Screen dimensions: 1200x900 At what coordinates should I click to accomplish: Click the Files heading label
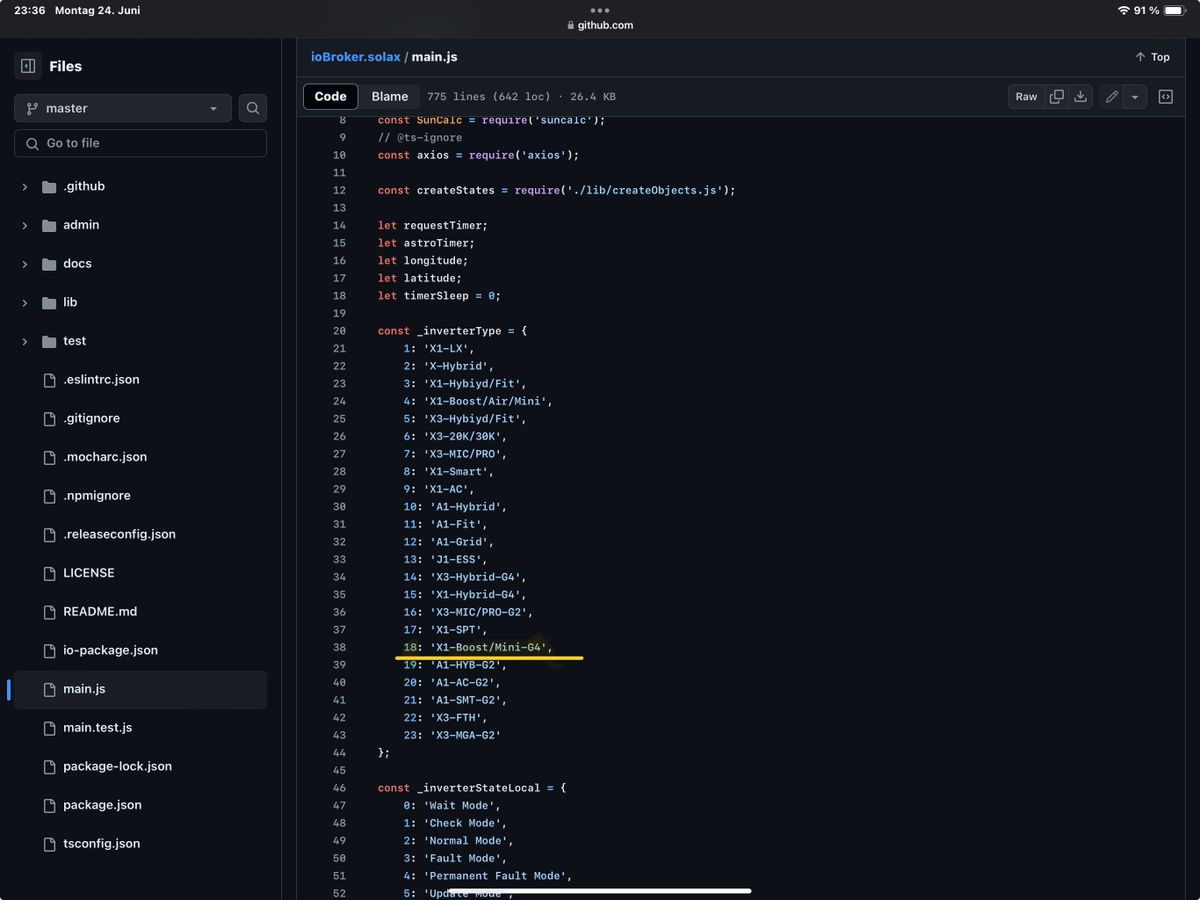pos(65,66)
